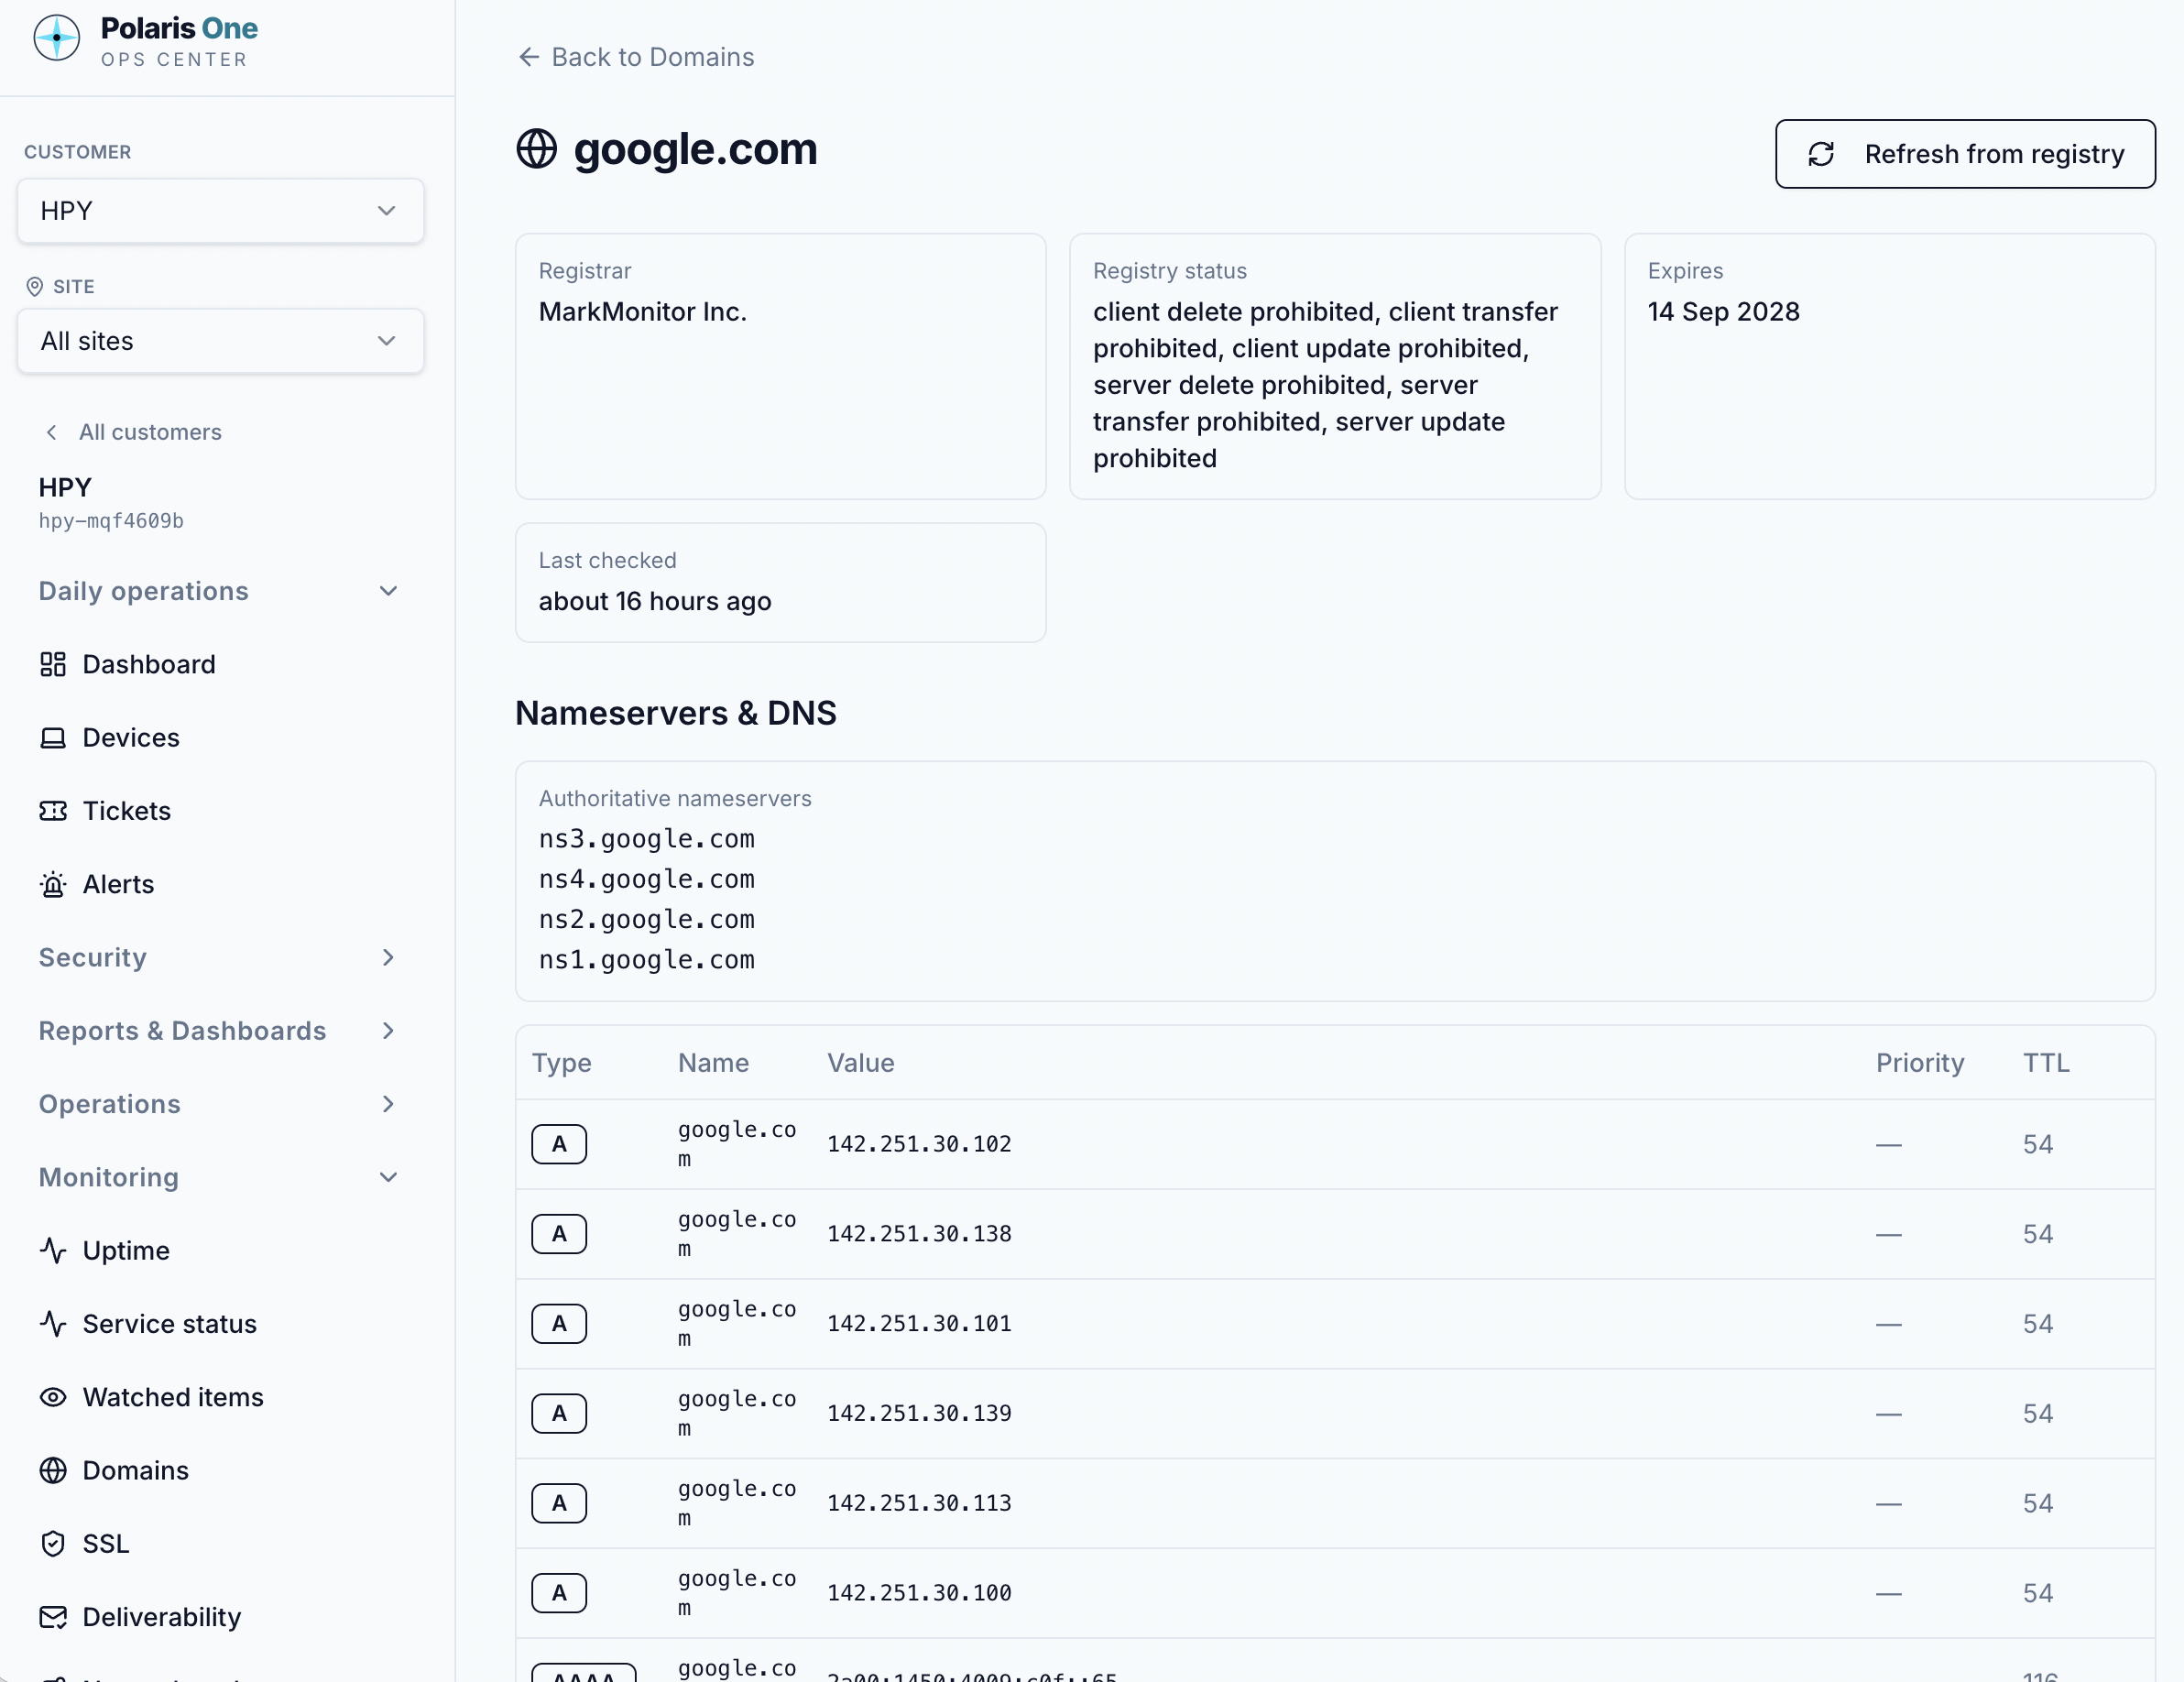Click the Nameservers & DNS heading
The image size is (2184, 1682).
click(x=676, y=713)
